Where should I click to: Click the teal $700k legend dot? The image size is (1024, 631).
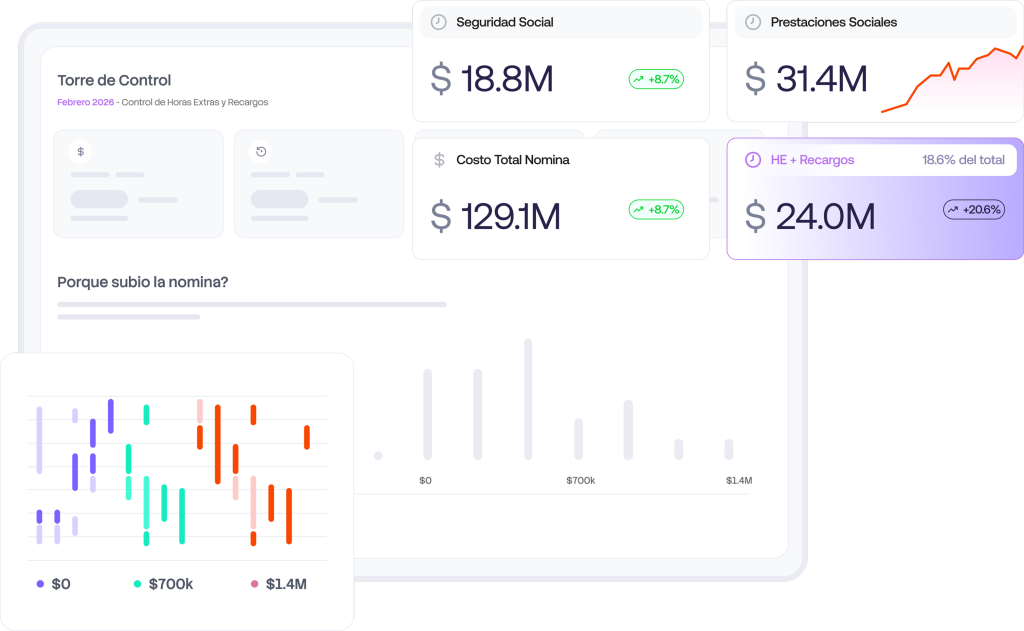pos(137,584)
